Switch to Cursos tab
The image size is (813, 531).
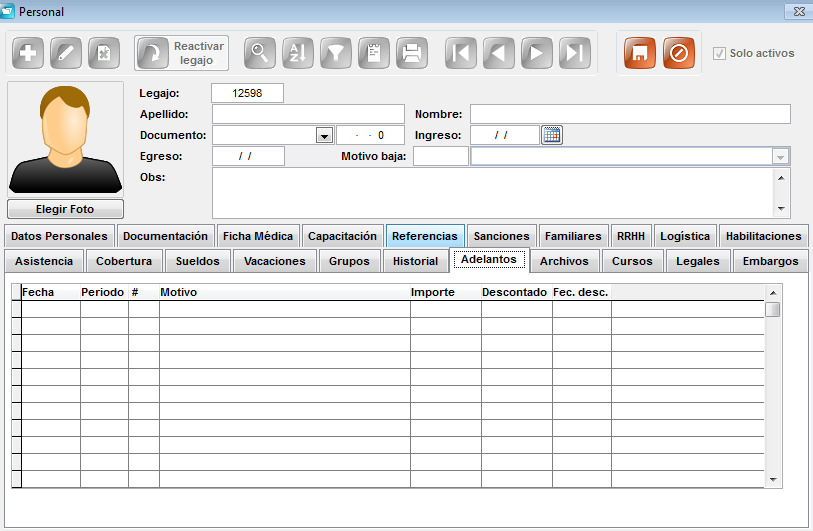point(632,261)
